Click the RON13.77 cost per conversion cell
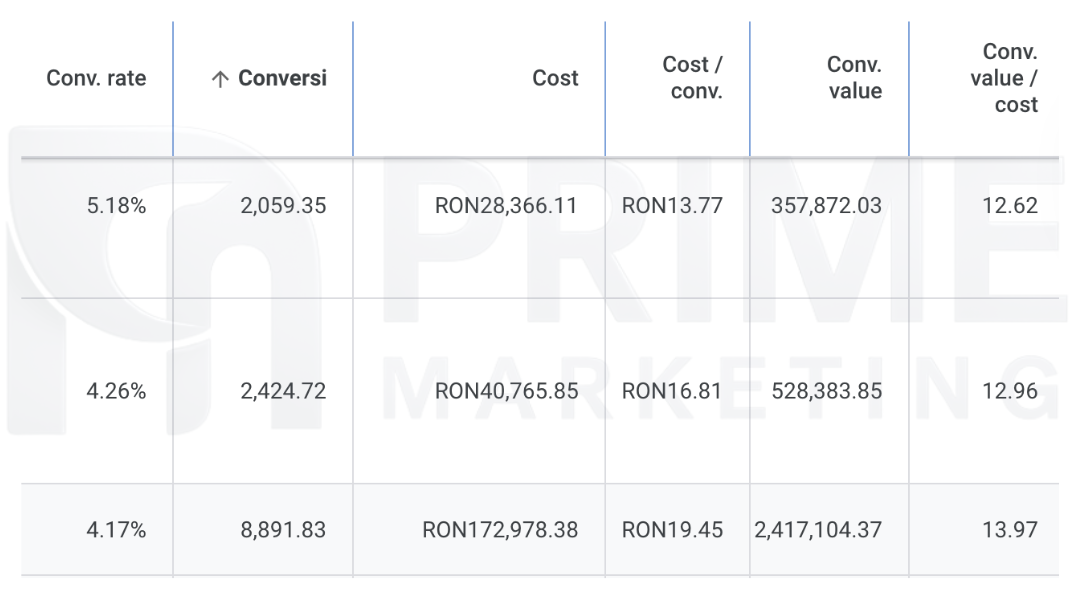This screenshot has height=600, width=1080. tap(671, 206)
